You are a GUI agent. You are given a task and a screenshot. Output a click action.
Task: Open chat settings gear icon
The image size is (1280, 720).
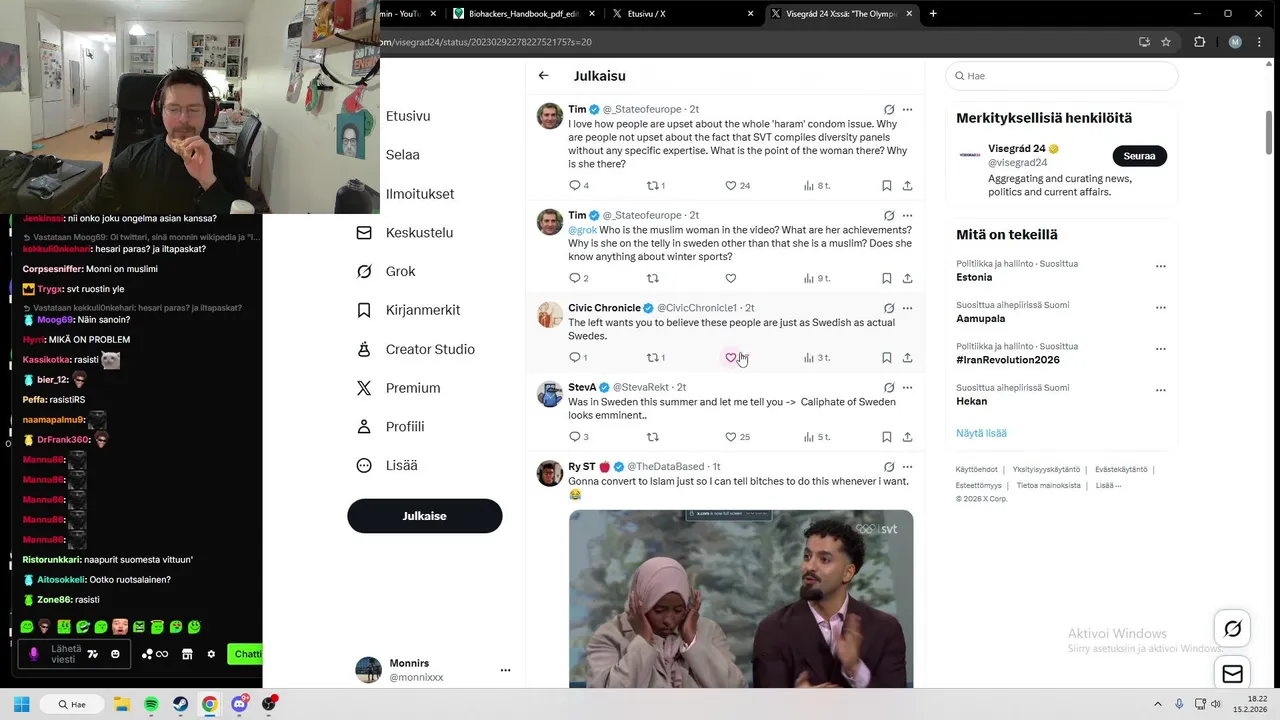[211, 654]
